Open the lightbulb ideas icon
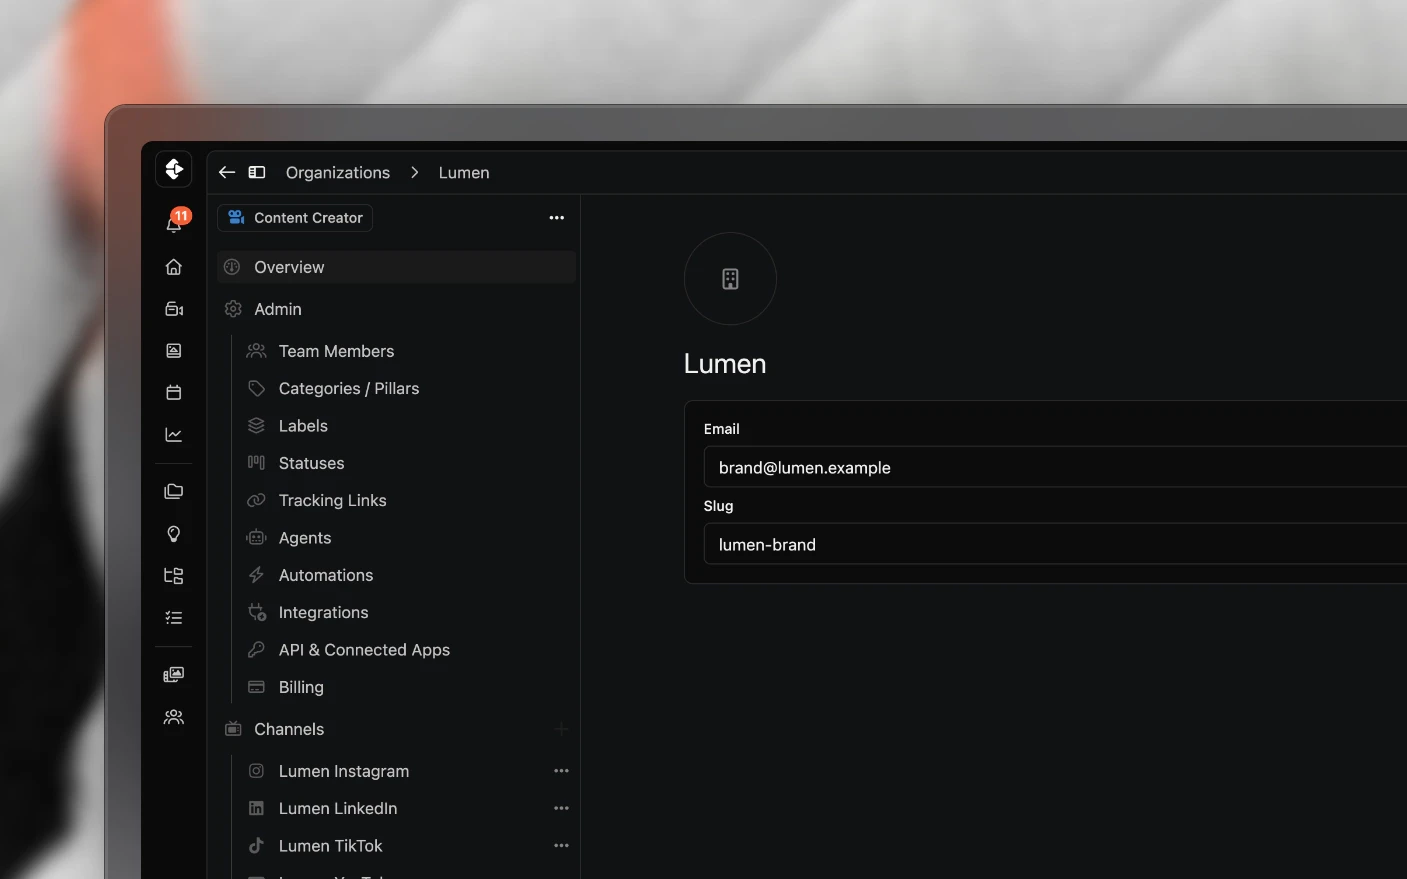 pos(174,534)
